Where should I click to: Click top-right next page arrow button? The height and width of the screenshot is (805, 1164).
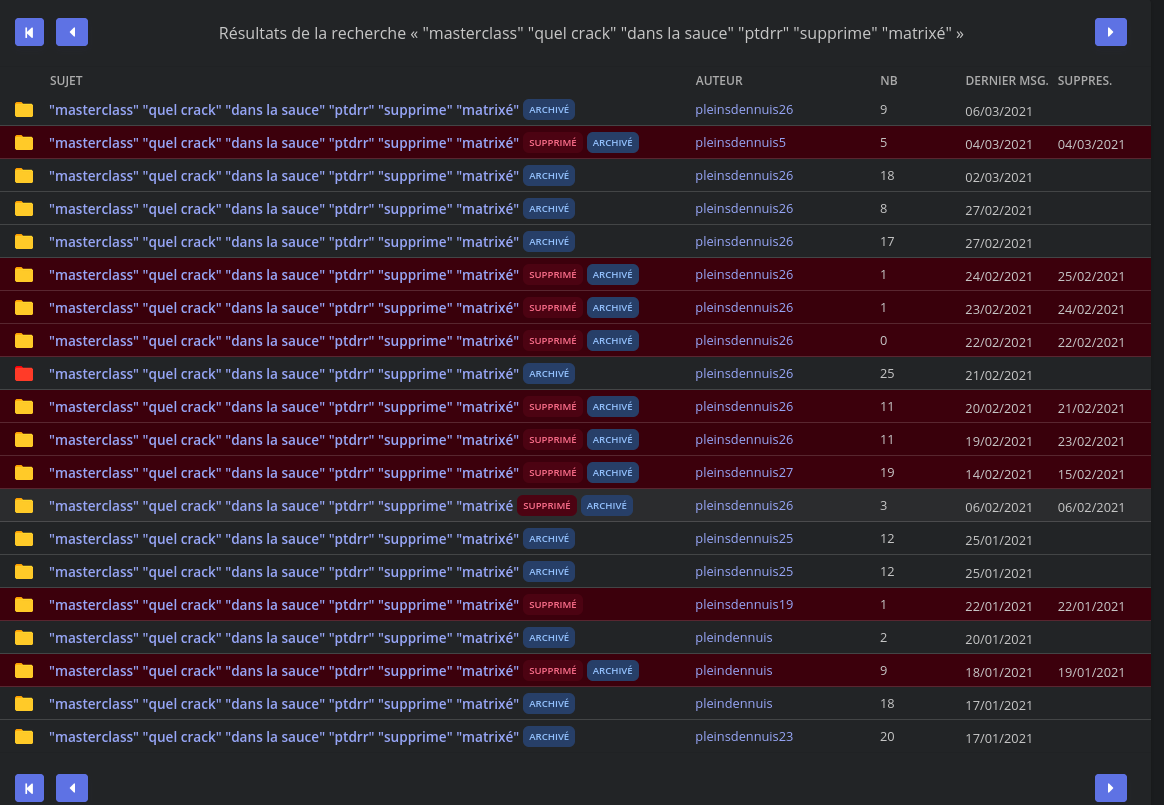tap(1110, 32)
